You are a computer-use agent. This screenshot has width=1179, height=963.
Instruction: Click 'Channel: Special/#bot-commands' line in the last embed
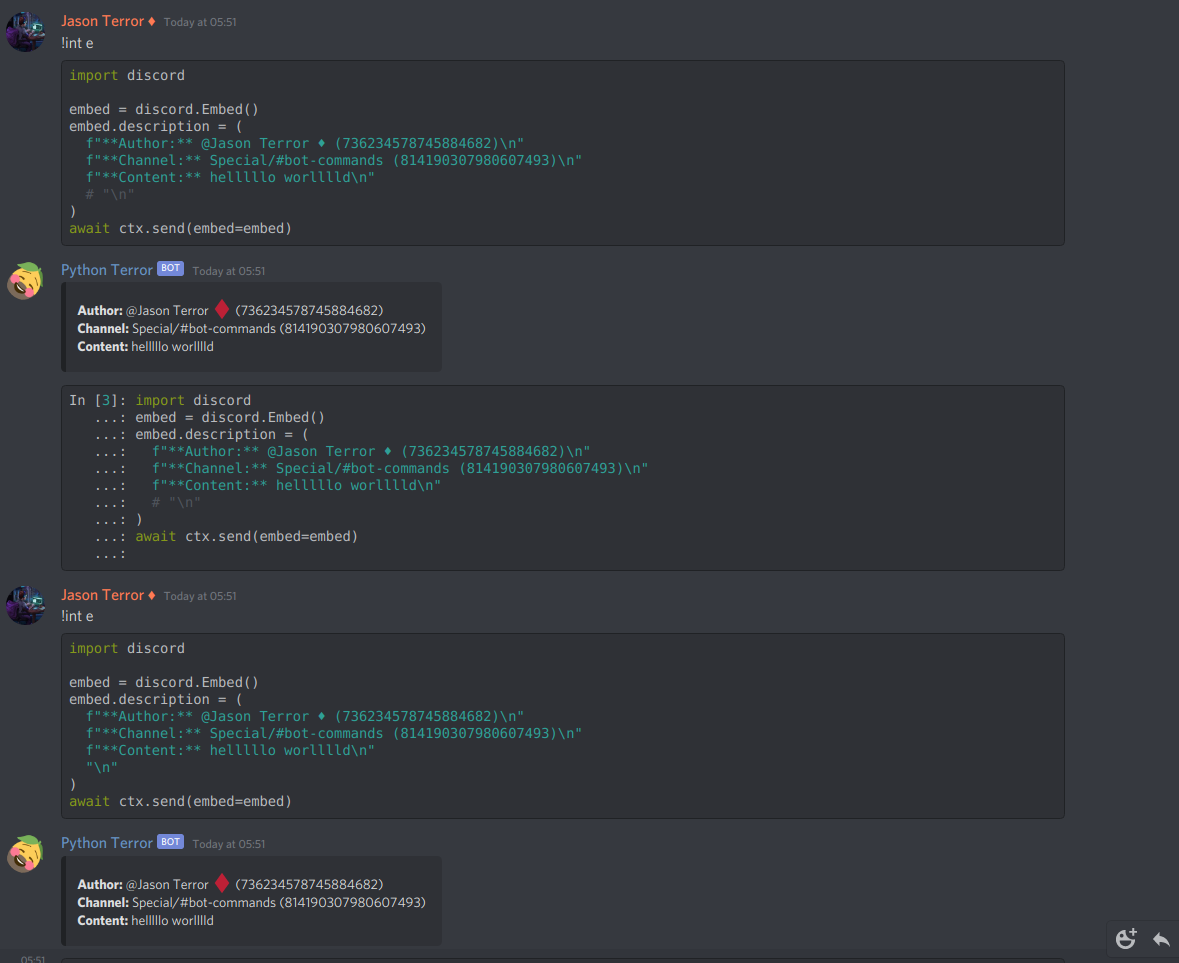coord(251,903)
